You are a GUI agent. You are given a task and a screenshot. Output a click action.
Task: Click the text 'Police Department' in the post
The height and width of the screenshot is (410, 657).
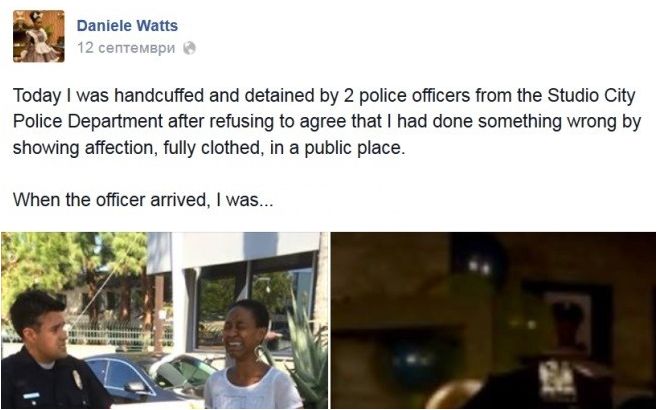tap(88, 122)
